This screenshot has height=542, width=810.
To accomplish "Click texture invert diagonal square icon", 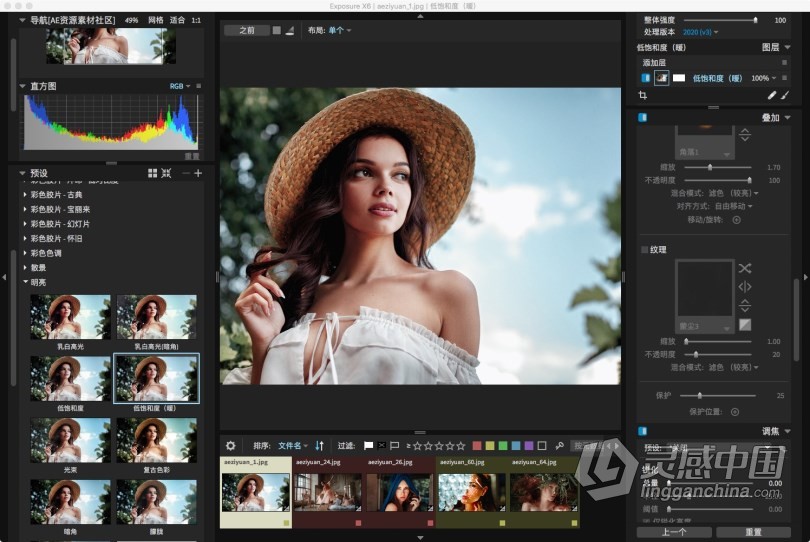I will click(744, 324).
